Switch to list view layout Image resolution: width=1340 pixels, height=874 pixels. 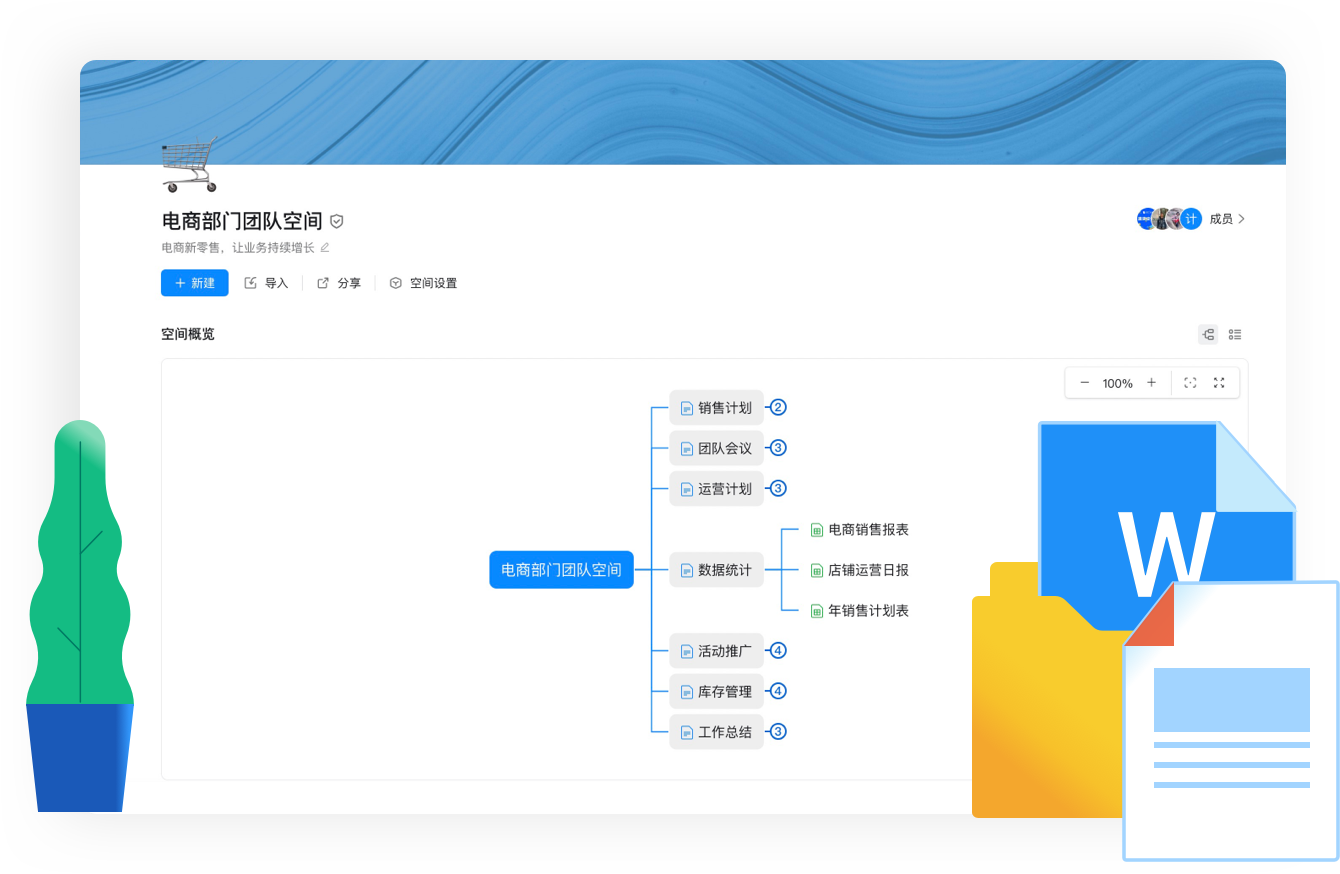(x=1235, y=335)
